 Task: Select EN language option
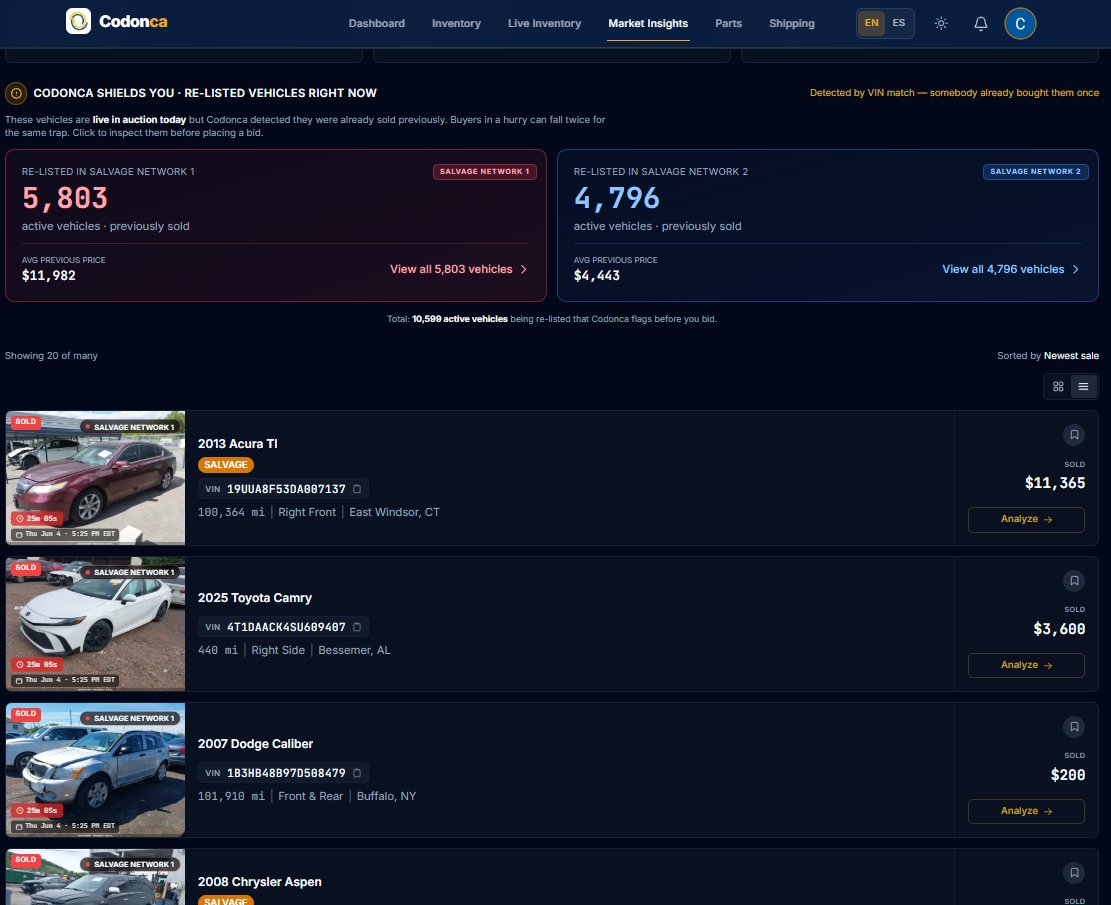[x=872, y=23]
